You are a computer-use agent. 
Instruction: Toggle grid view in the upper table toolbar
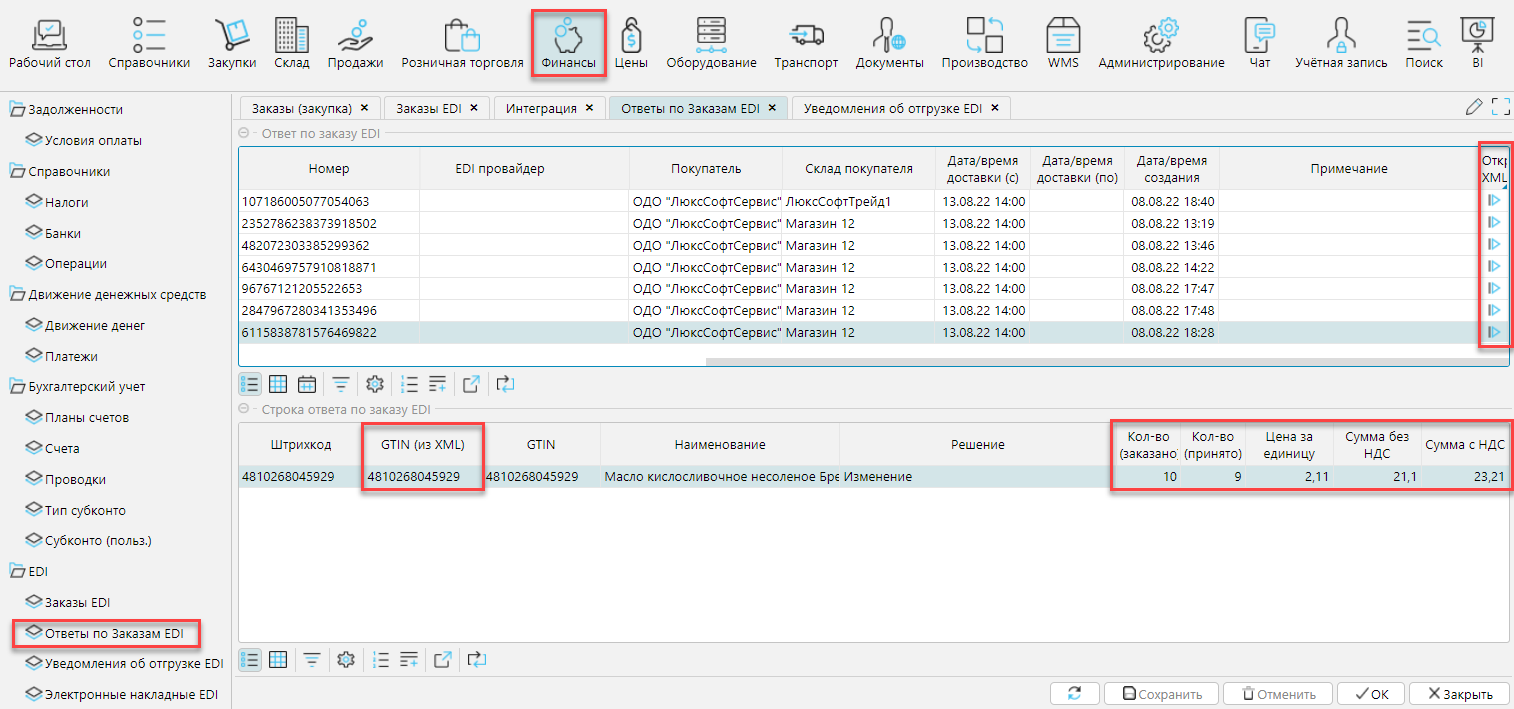279,383
